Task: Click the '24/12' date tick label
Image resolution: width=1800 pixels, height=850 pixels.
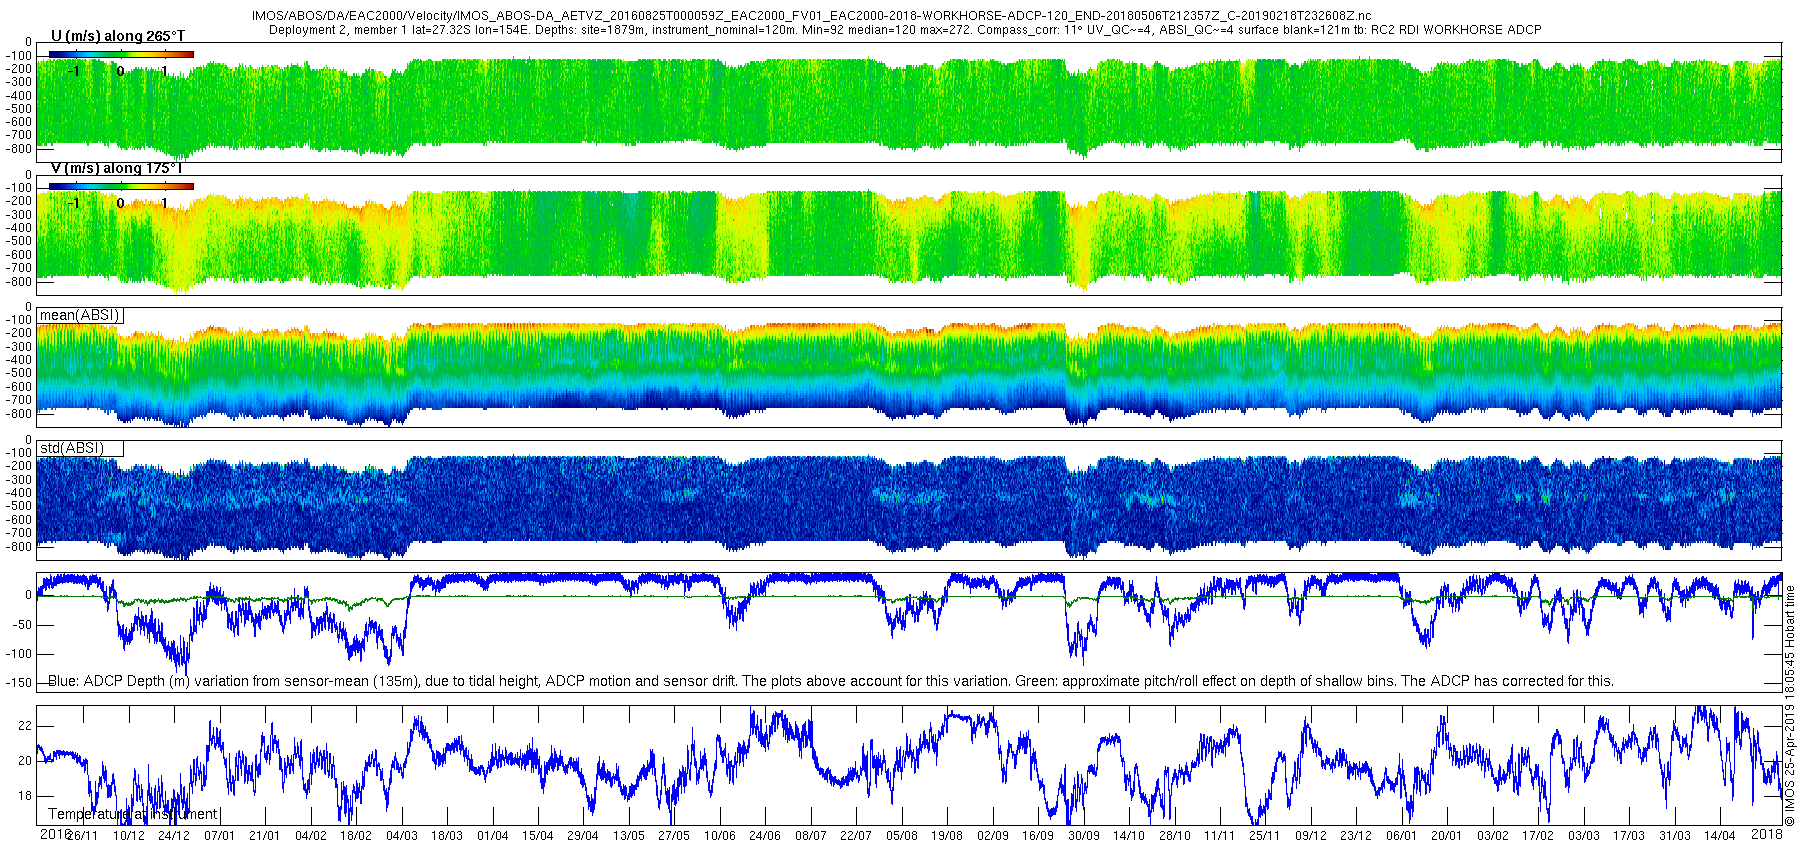Action: (174, 836)
